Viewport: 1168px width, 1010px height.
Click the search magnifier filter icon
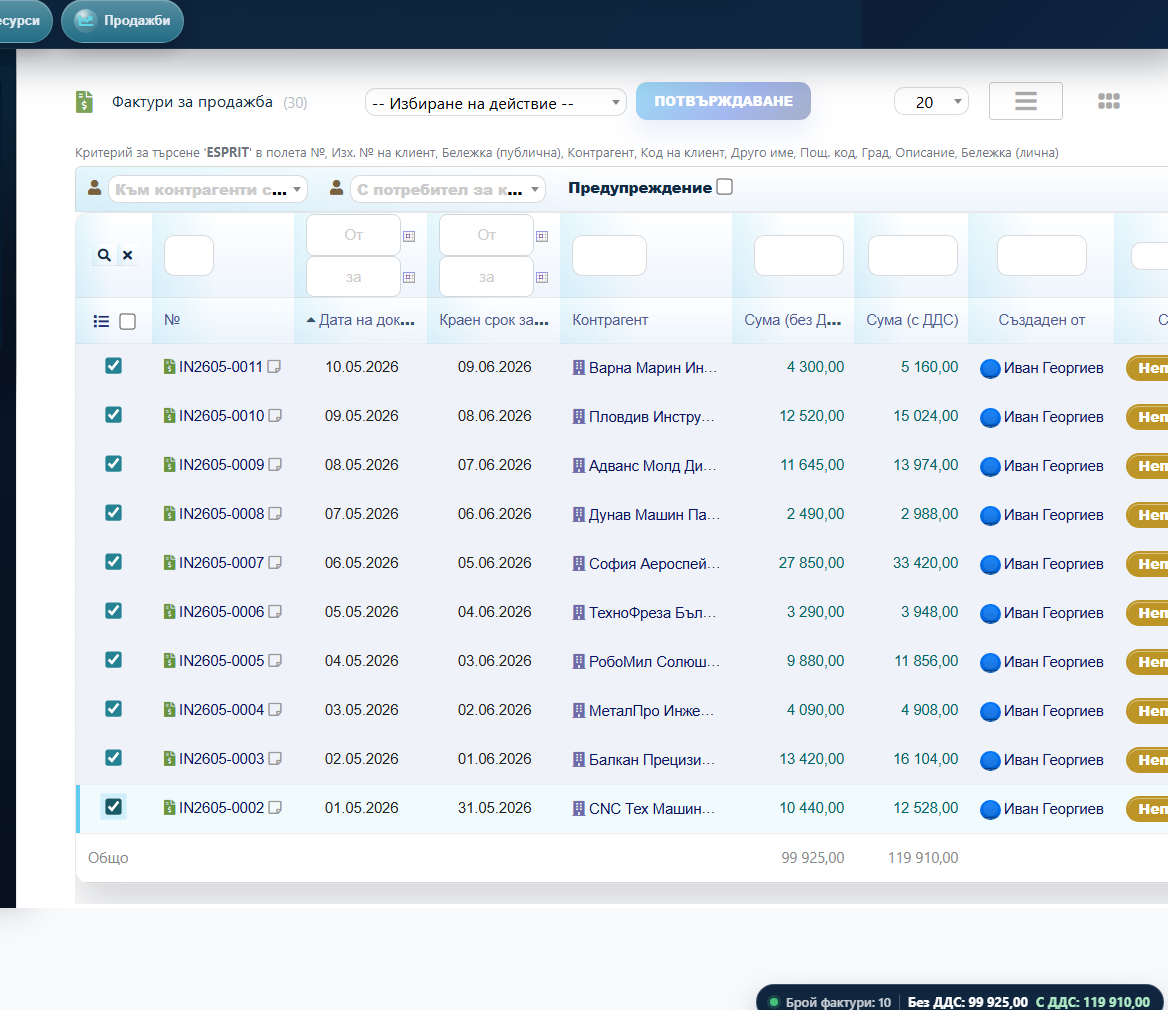coord(104,255)
